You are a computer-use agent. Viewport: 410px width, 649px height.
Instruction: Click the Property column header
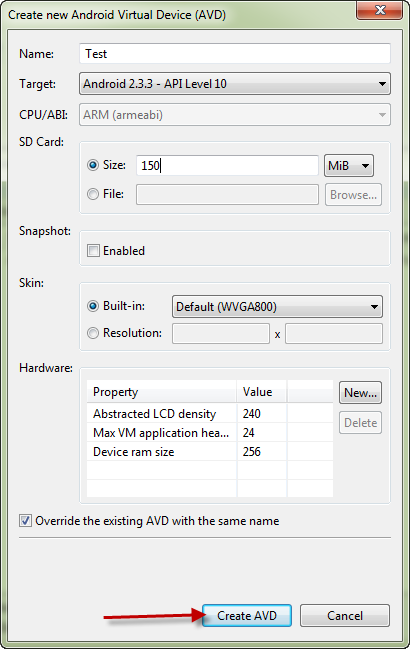[162, 392]
